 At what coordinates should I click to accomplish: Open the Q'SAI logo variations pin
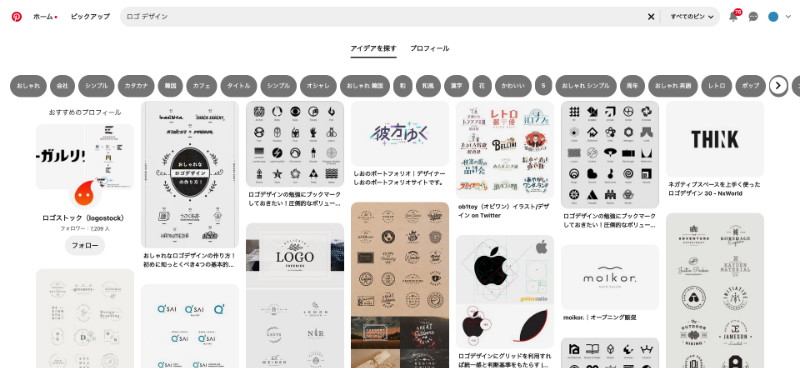pyautogui.click(x=190, y=326)
